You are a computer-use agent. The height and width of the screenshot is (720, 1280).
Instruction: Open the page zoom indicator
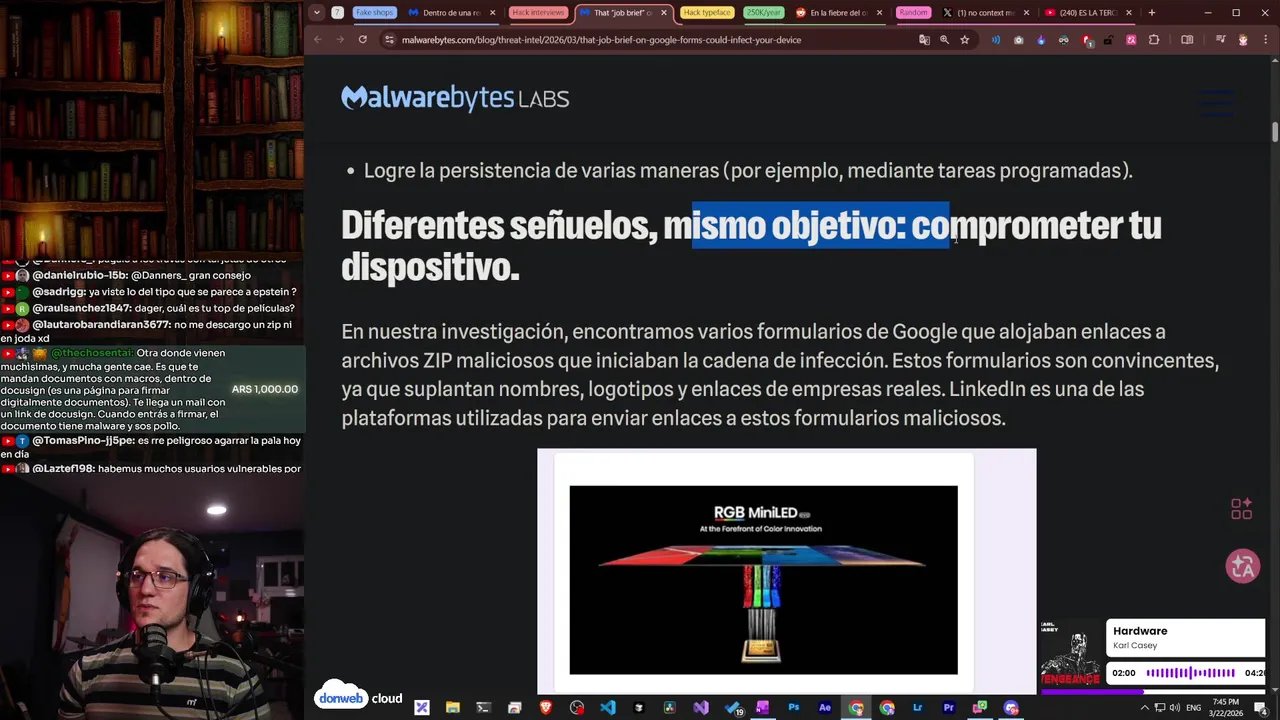coord(944,40)
